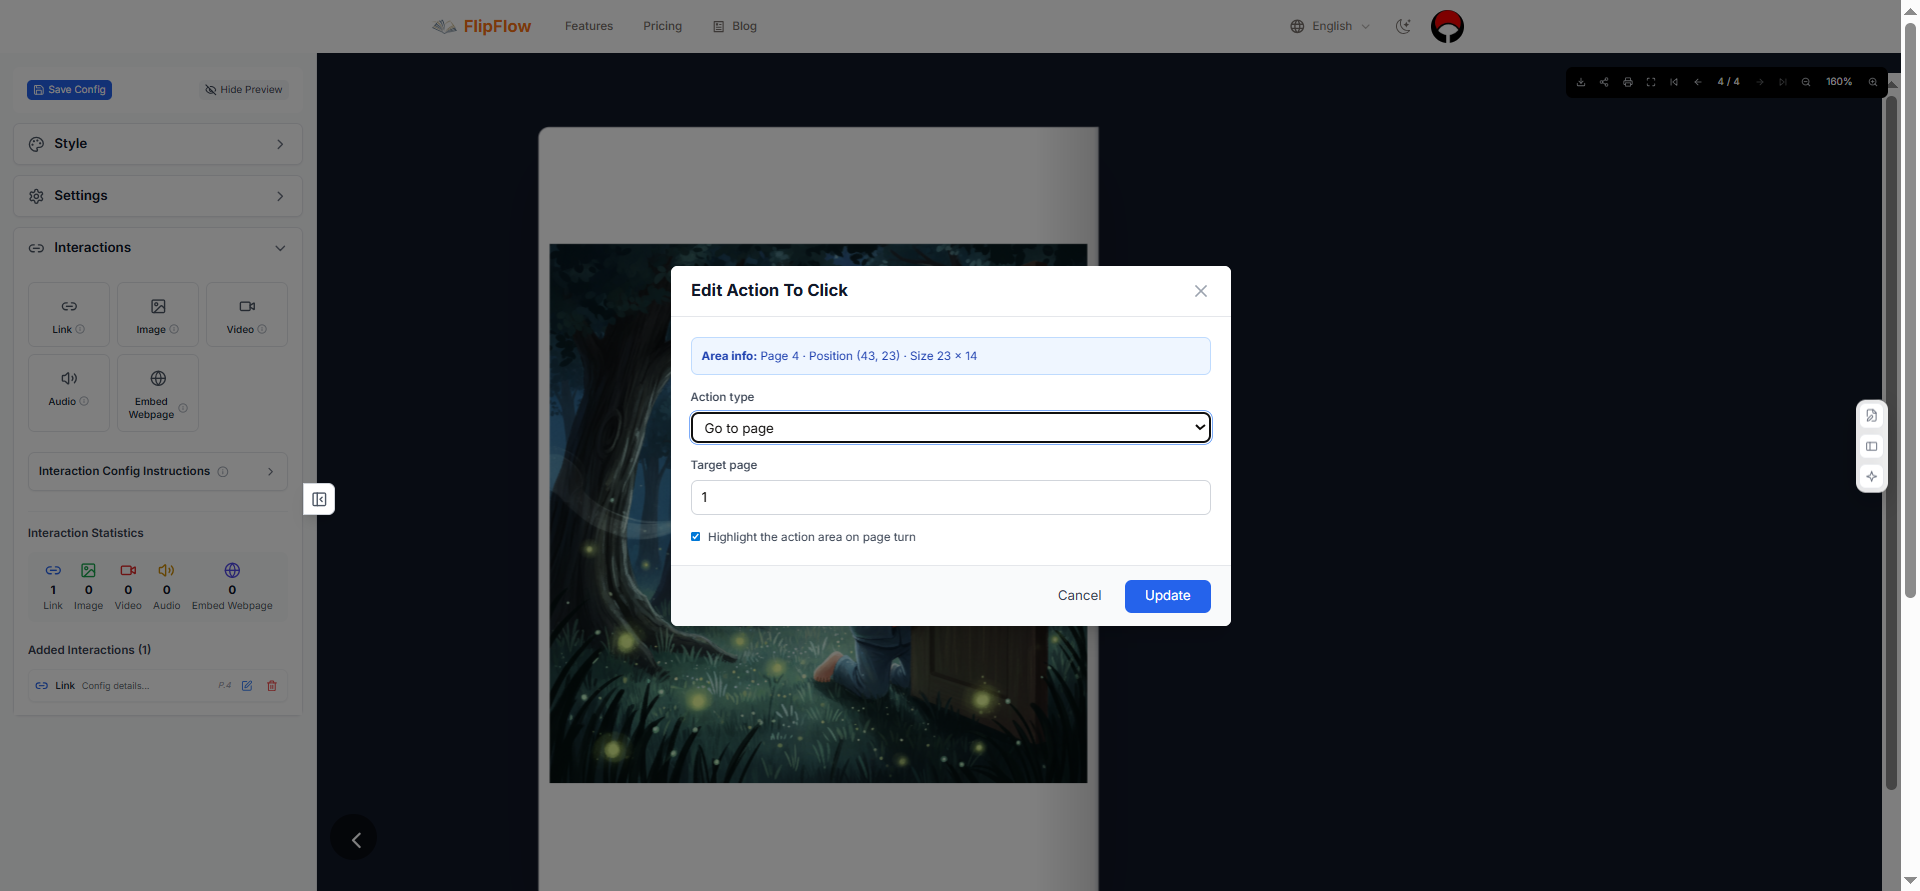Expand the Settings section
The height and width of the screenshot is (891, 1920).
pyautogui.click(x=158, y=196)
